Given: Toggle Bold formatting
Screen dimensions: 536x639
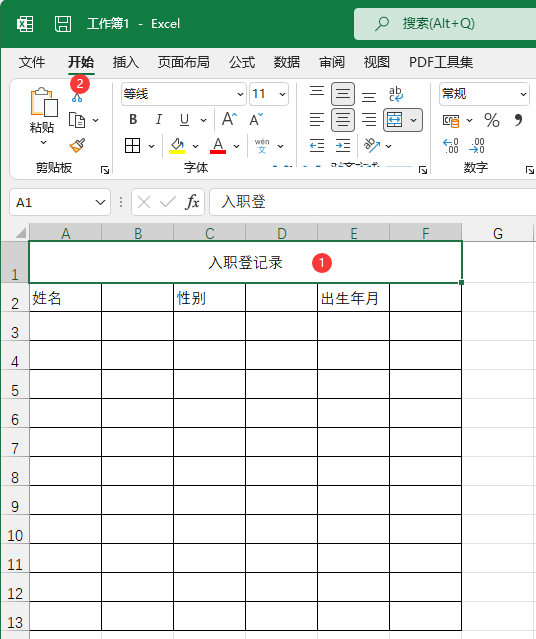Looking at the screenshot, I should pos(133,119).
